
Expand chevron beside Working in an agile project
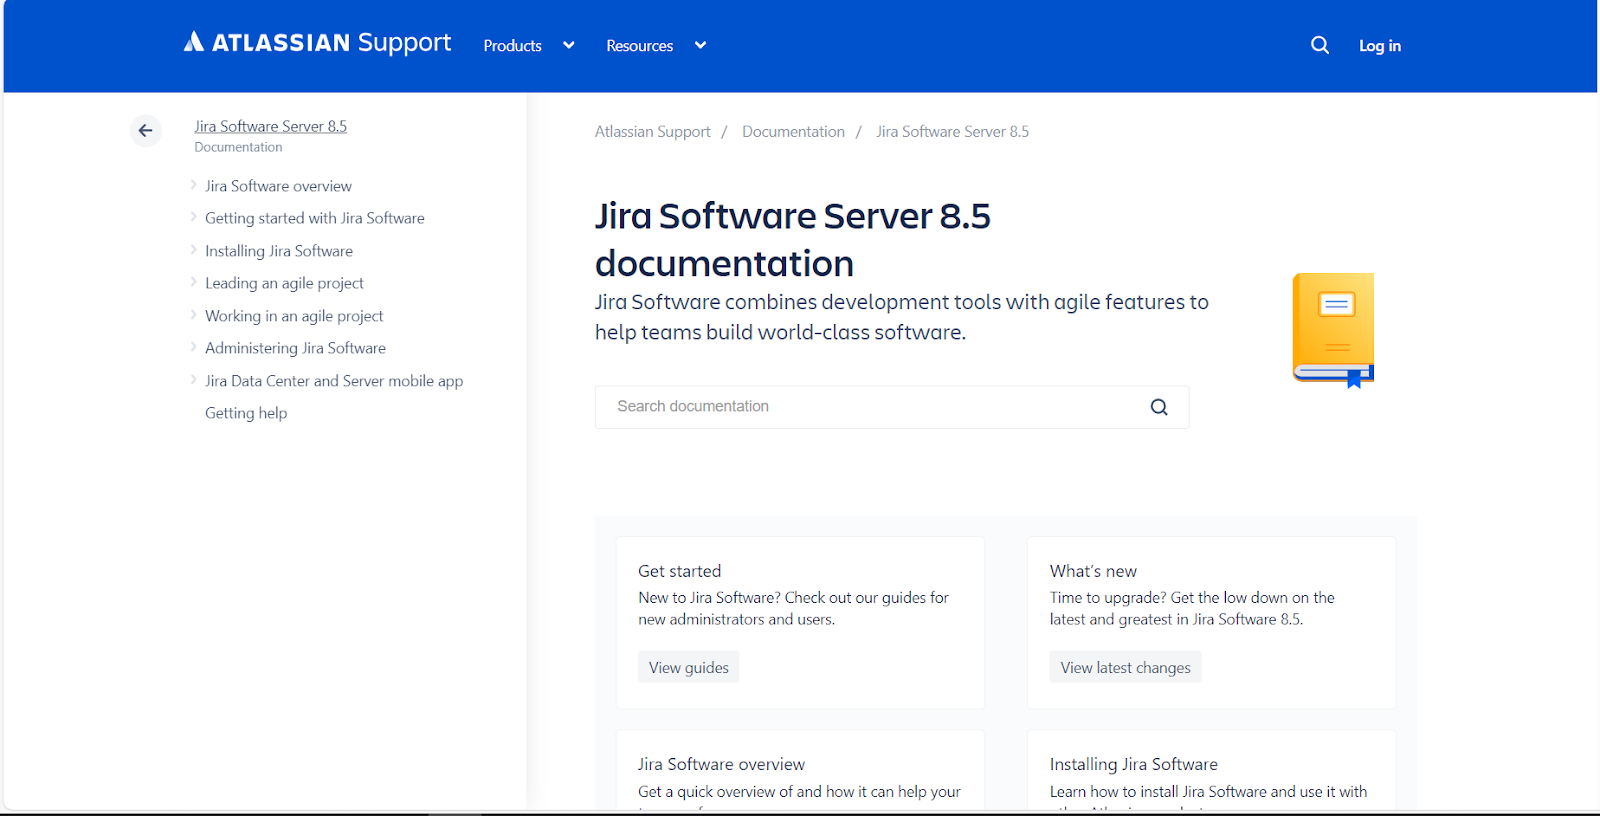(x=193, y=315)
